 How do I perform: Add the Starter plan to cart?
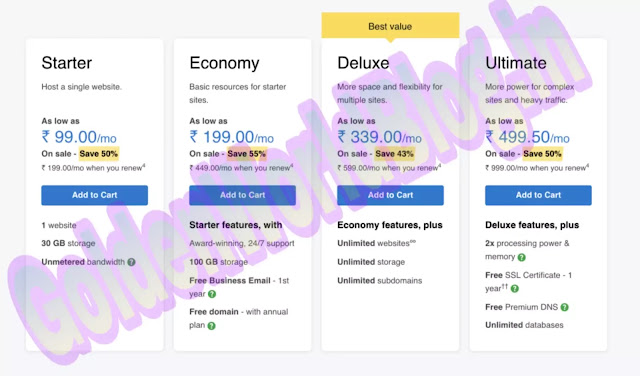94,195
